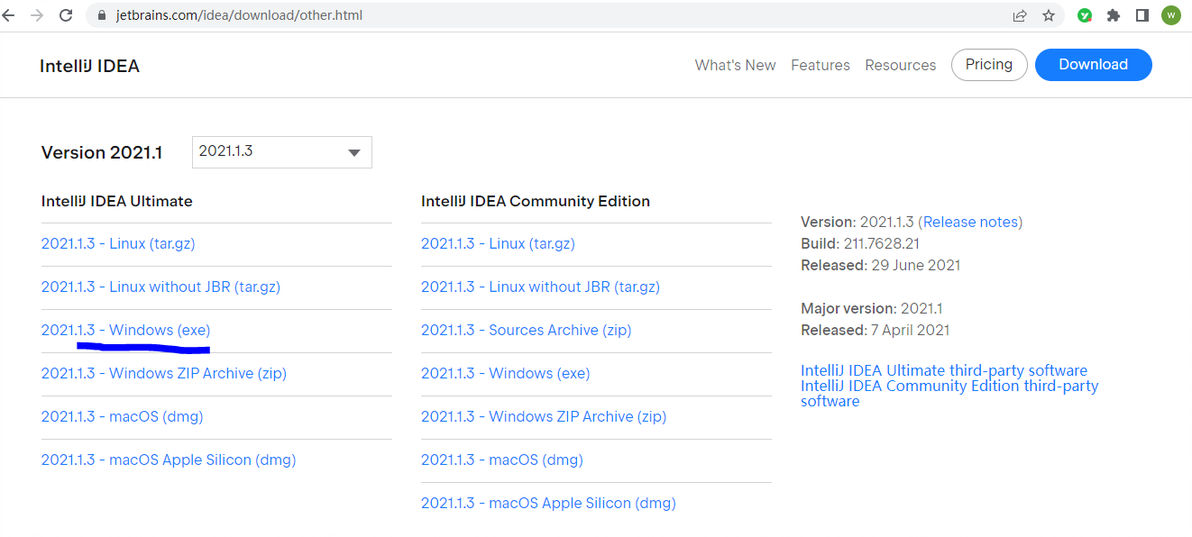Toggle the browser side panel icon

point(1141,16)
